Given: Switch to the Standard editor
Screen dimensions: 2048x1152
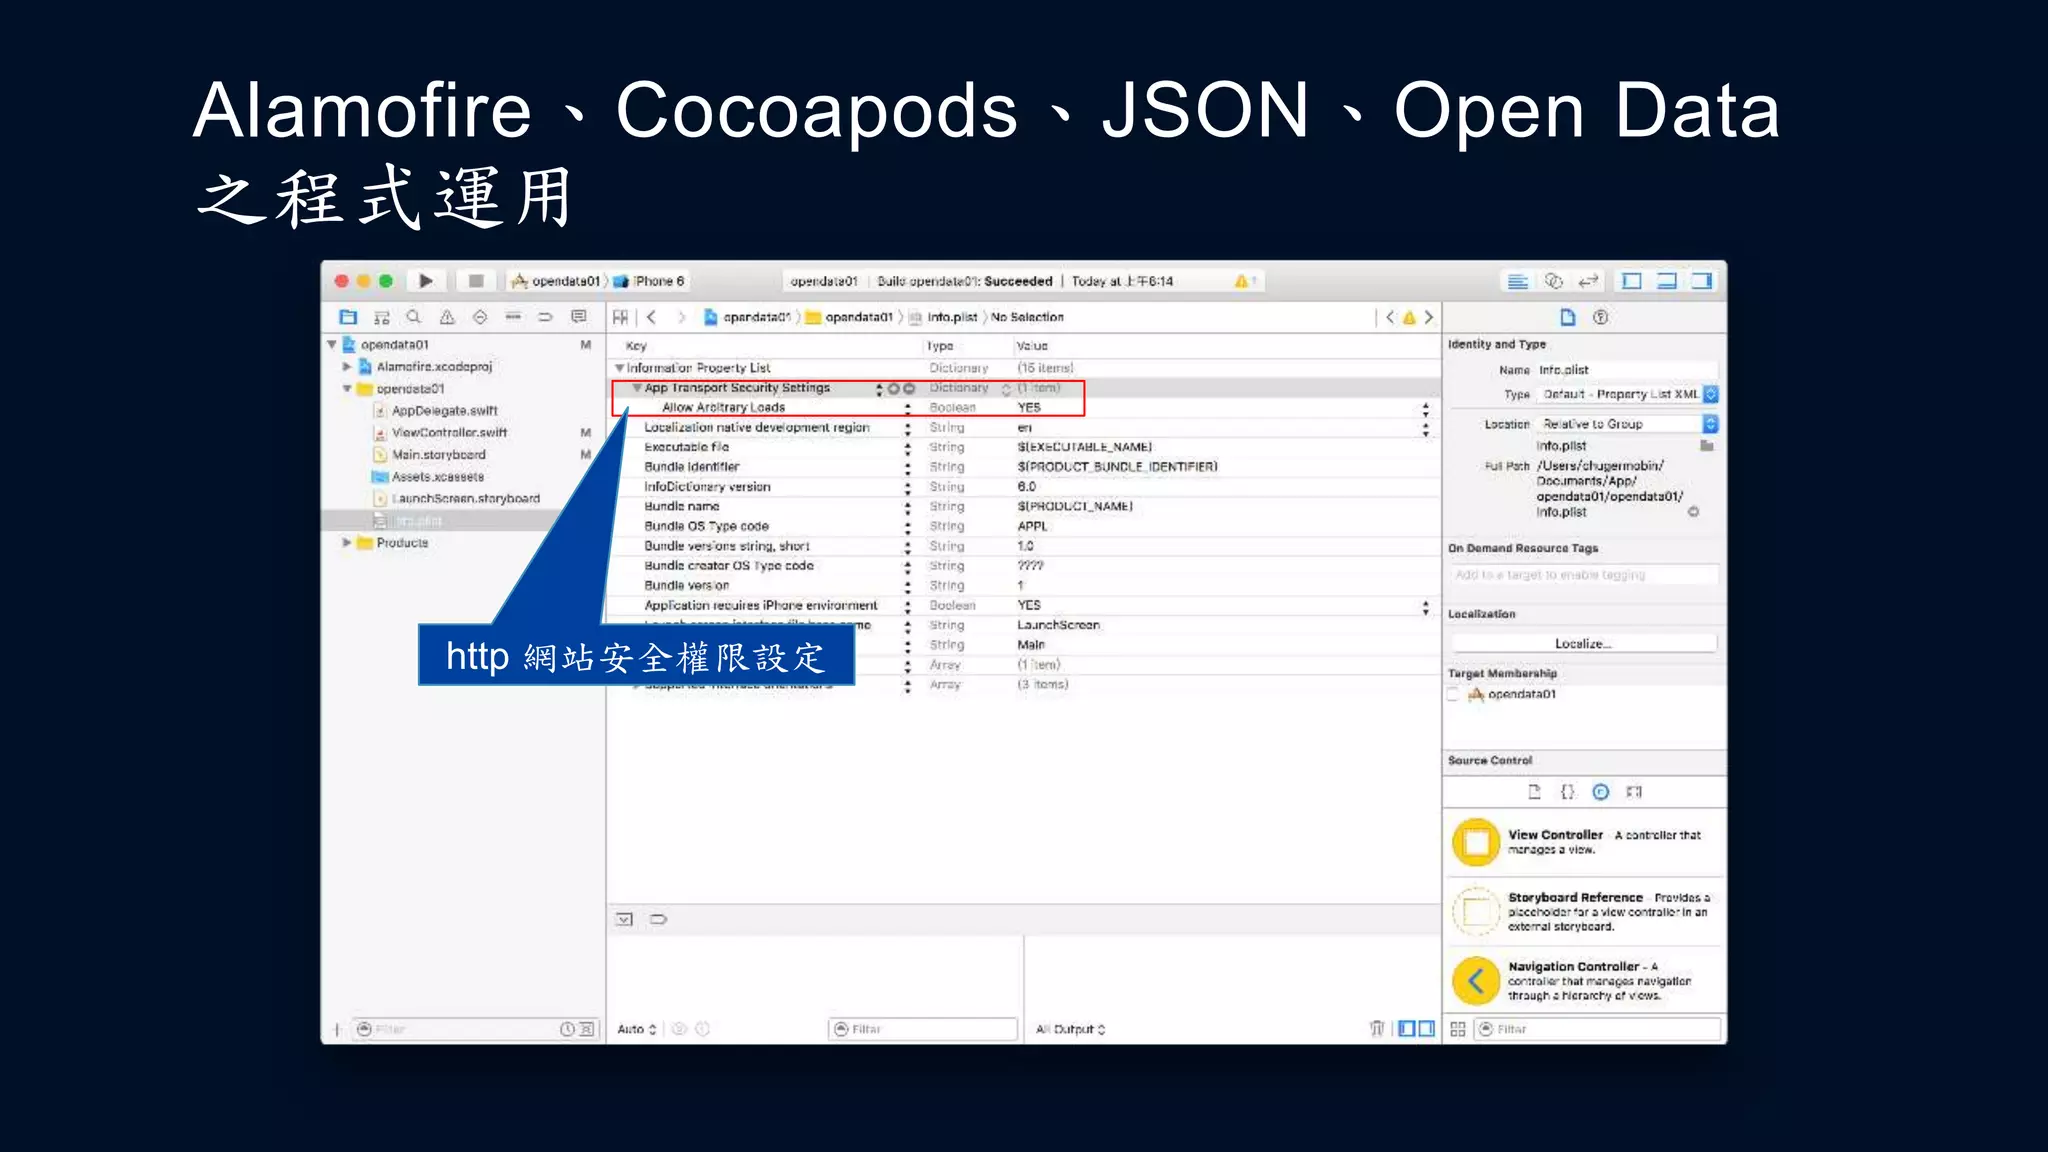Looking at the screenshot, I should click(1517, 281).
